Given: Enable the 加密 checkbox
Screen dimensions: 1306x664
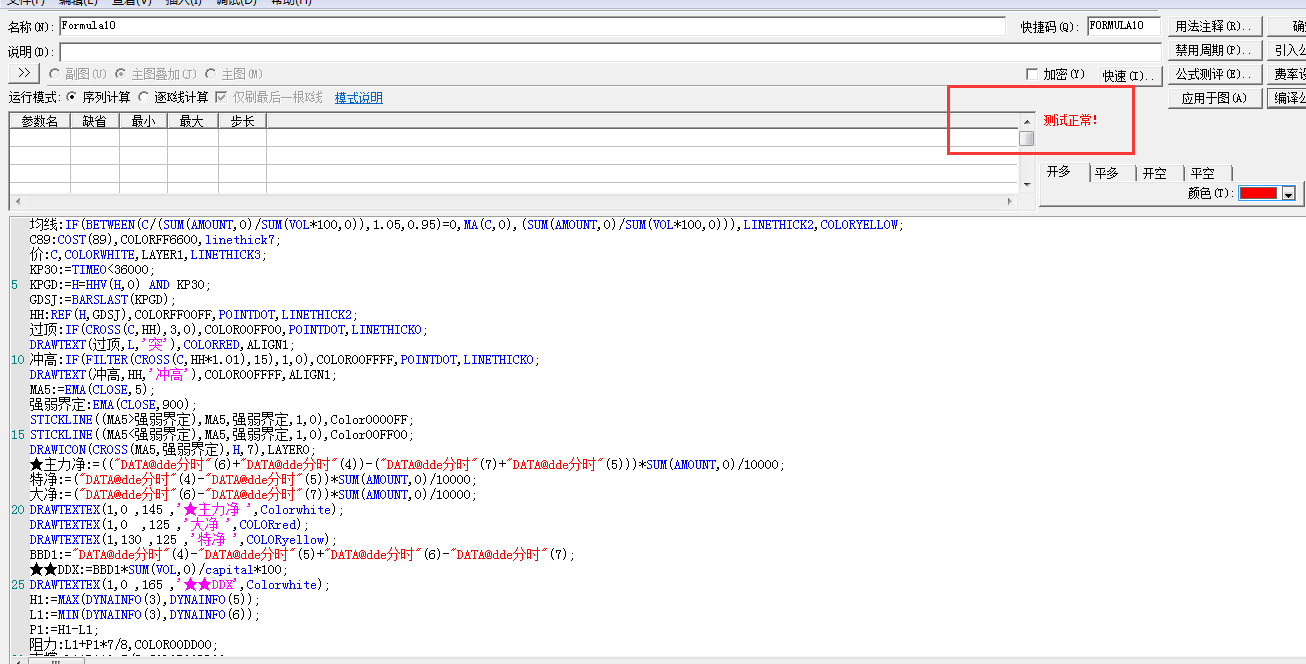Looking at the screenshot, I should (1032, 75).
